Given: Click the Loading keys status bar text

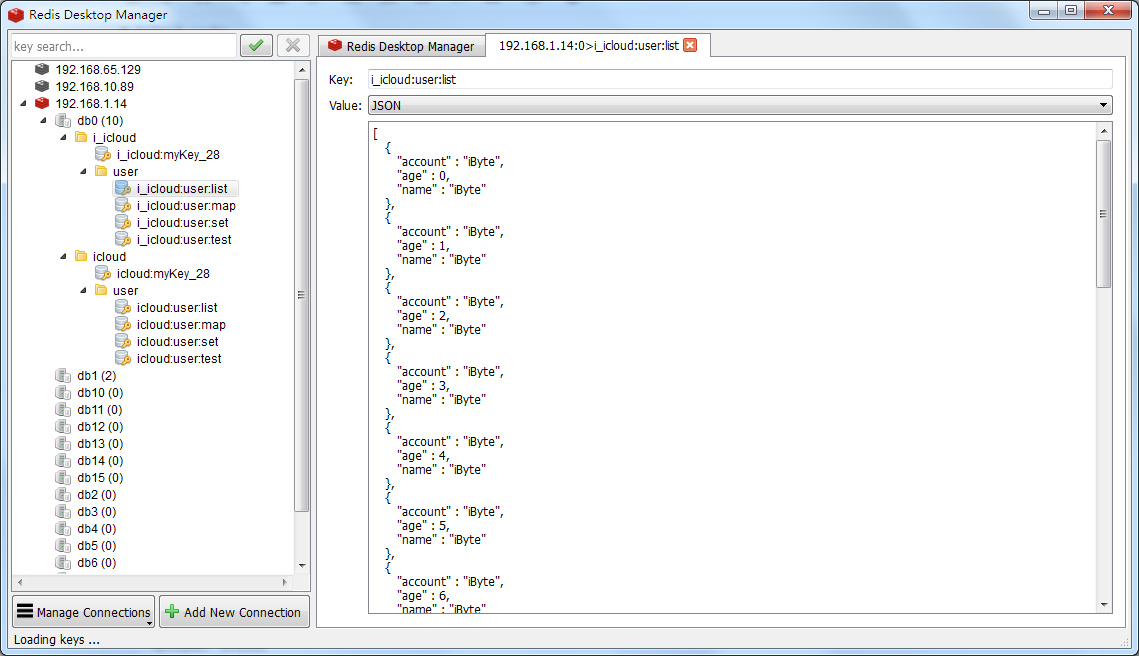Looking at the screenshot, I should tap(57, 639).
